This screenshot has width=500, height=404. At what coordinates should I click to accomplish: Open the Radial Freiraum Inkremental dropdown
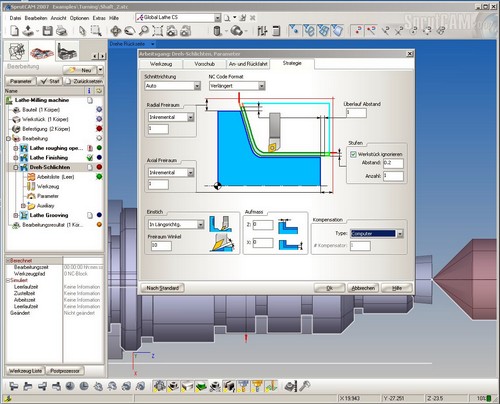point(190,117)
